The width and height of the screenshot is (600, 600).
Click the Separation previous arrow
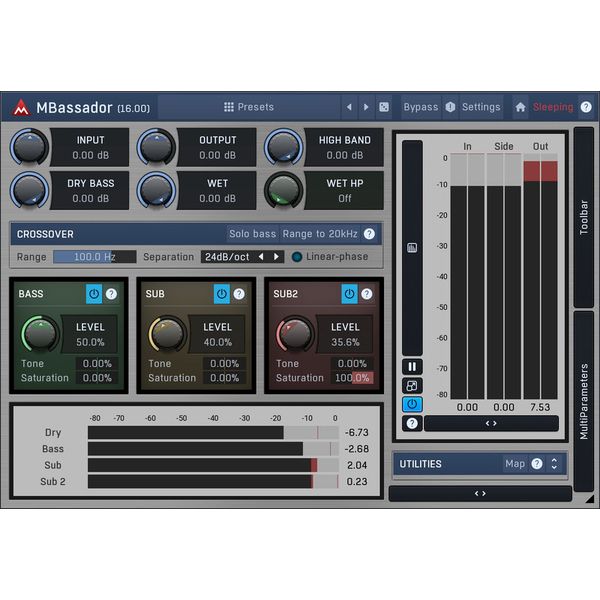pos(261,257)
